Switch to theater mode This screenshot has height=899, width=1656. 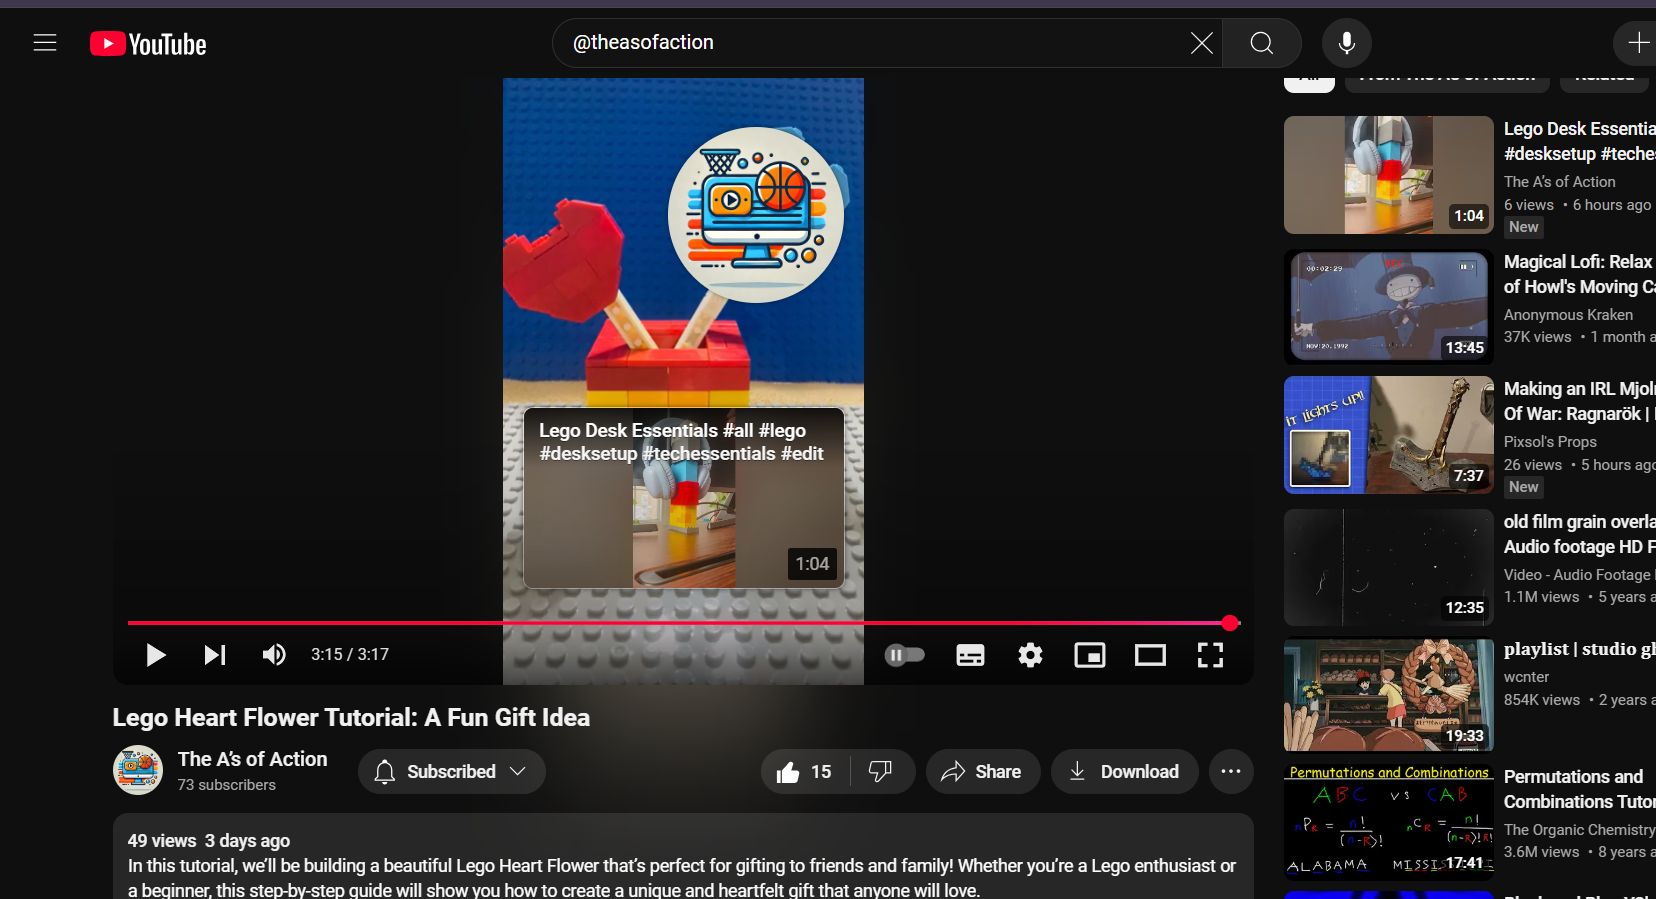(1150, 655)
